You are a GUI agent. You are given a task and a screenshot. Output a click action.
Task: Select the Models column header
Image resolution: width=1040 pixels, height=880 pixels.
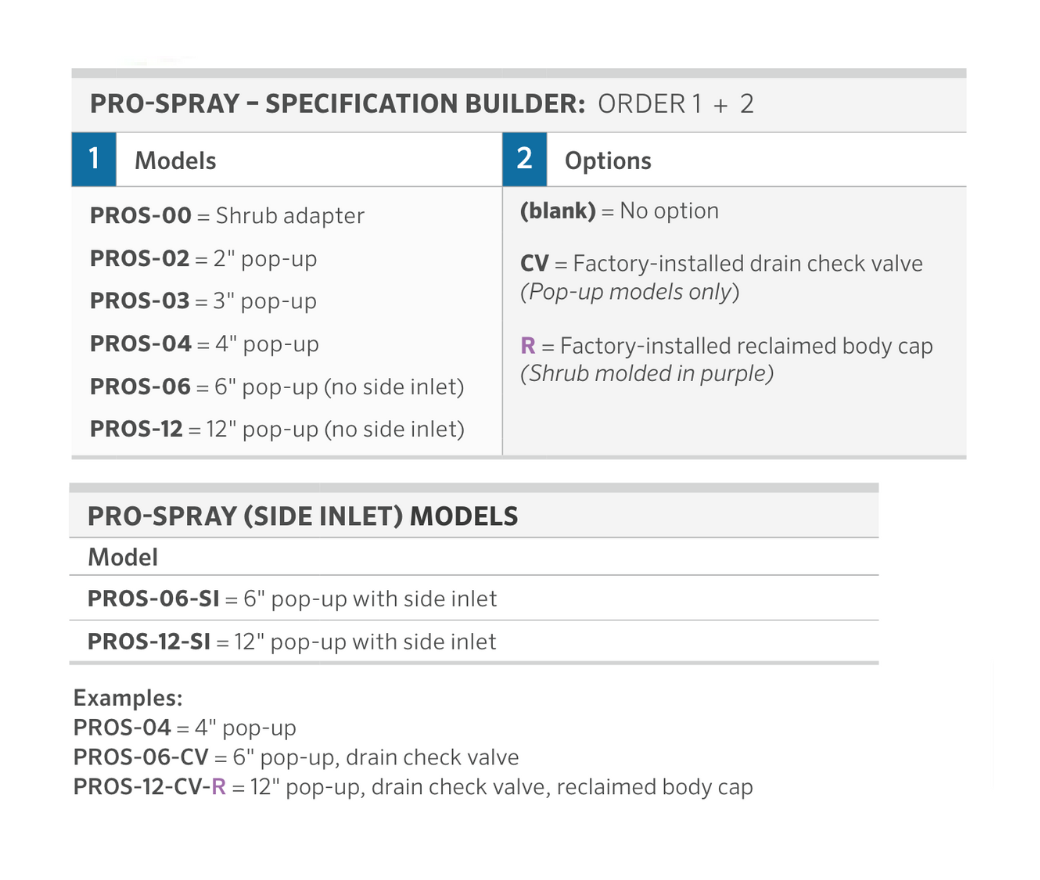[x=175, y=161]
